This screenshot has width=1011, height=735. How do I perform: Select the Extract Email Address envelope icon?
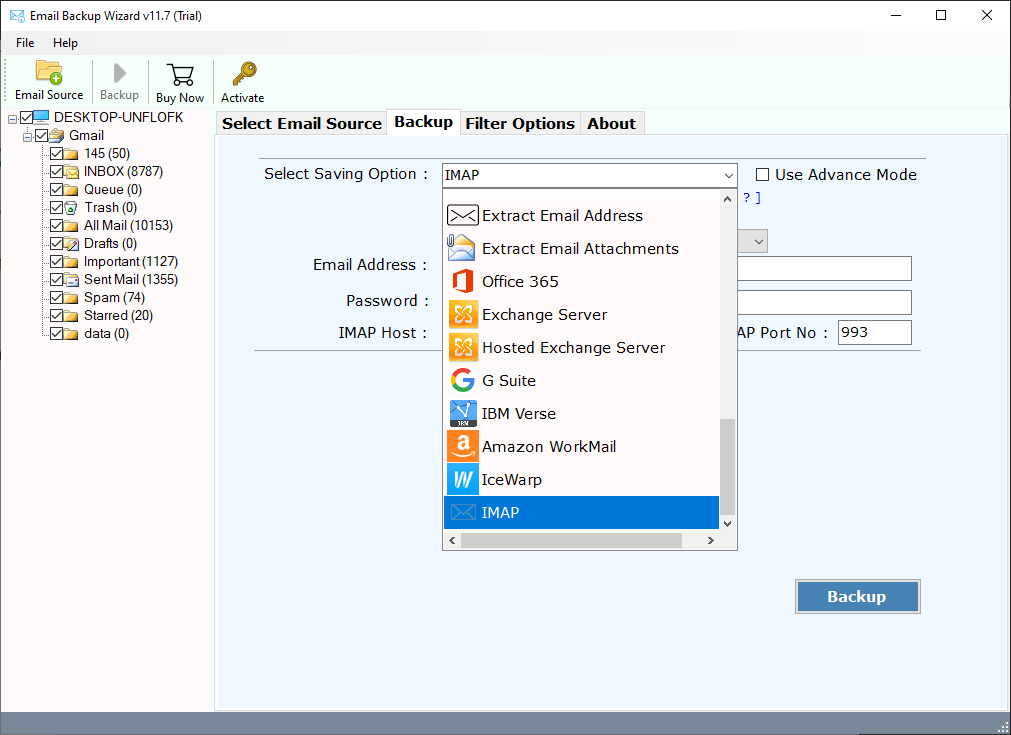point(462,215)
